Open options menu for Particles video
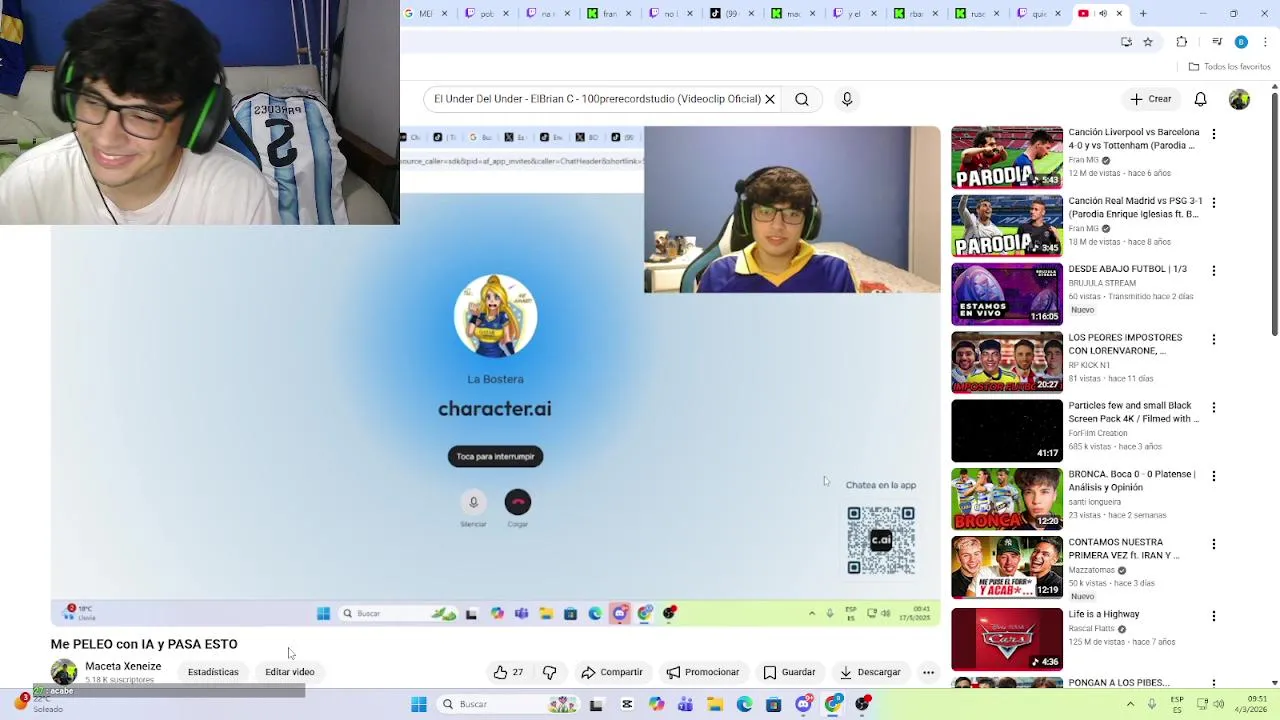The image size is (1280, 720). point(1214,407)
